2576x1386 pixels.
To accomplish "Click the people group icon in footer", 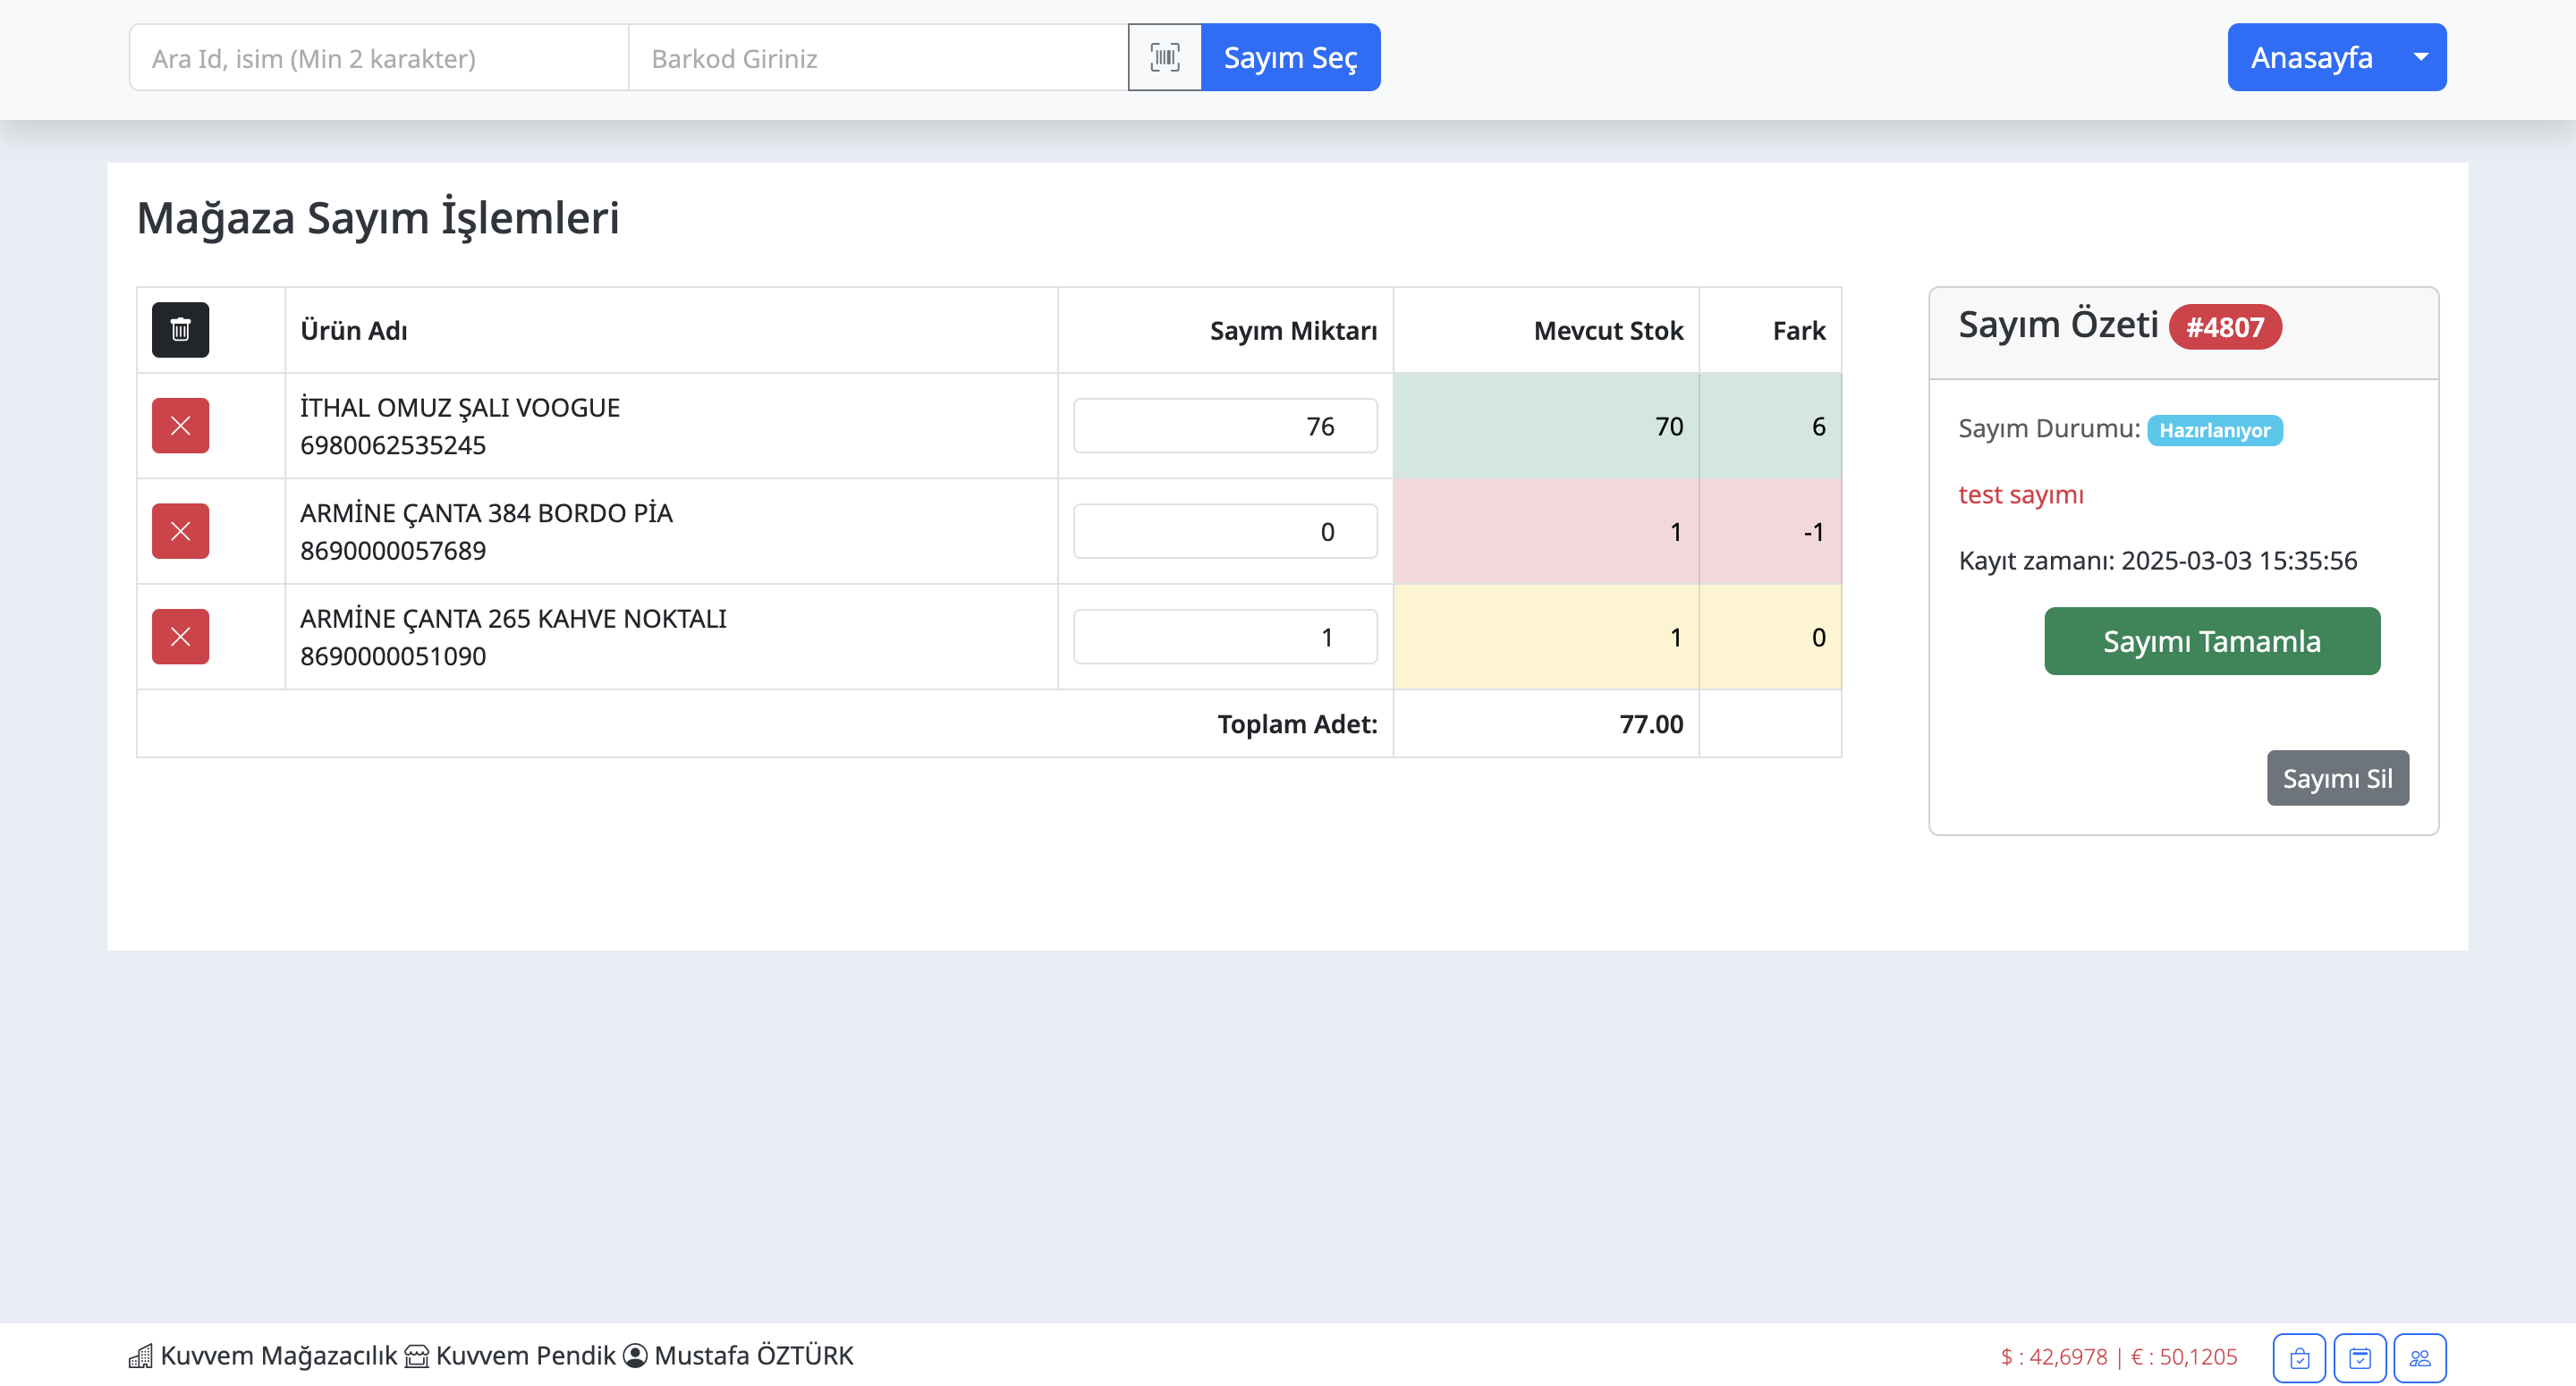I will click(2419, 1357).
